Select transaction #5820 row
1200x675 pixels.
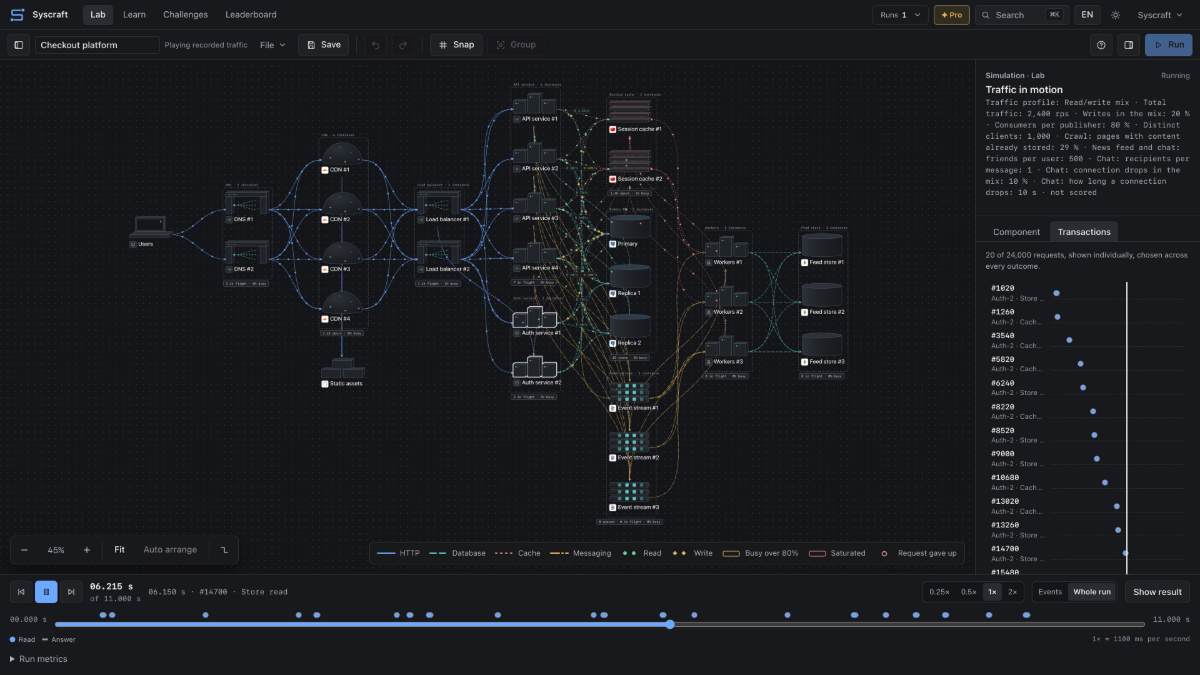tap(1087, 363)
